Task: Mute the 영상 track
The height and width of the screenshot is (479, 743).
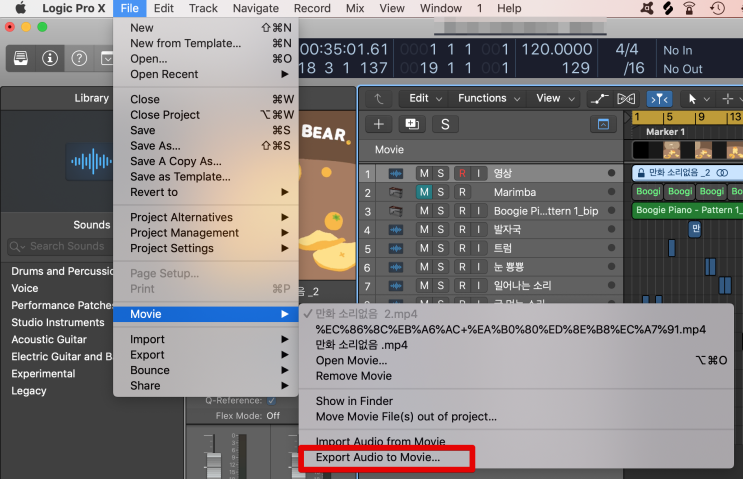Action: (x=424, y=173)
